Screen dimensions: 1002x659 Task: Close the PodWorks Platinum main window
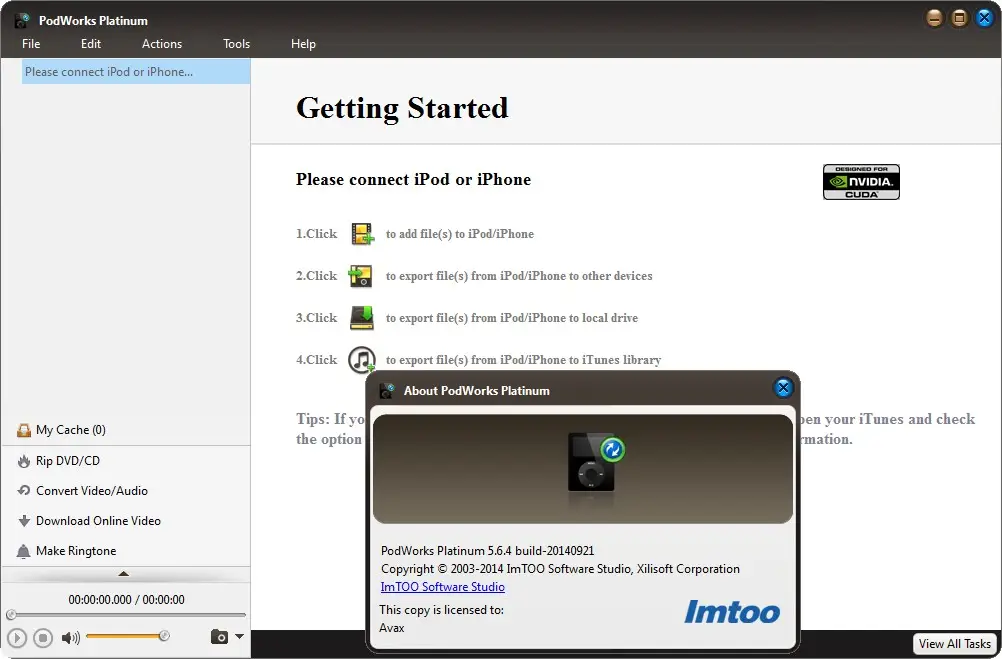984,18
